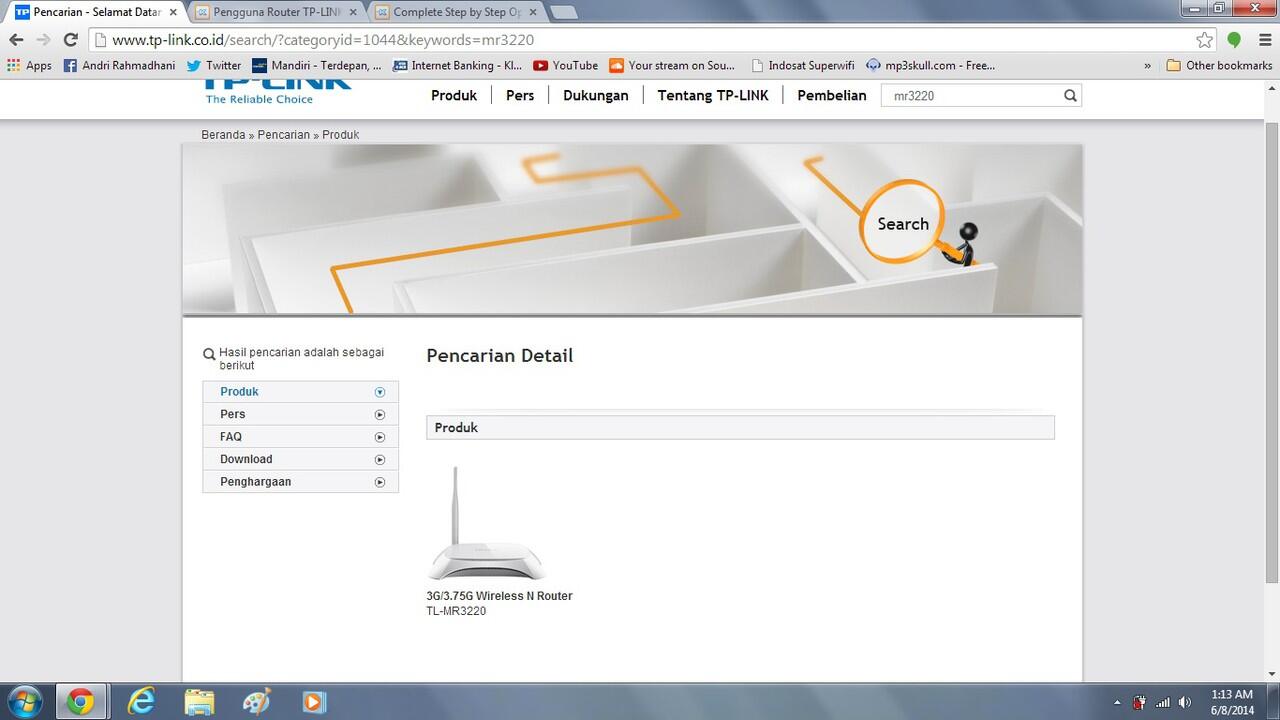This screenshot has height=720, width=1280.
Task: Close the Complete Step by Step tab
Action: [532, 12]
